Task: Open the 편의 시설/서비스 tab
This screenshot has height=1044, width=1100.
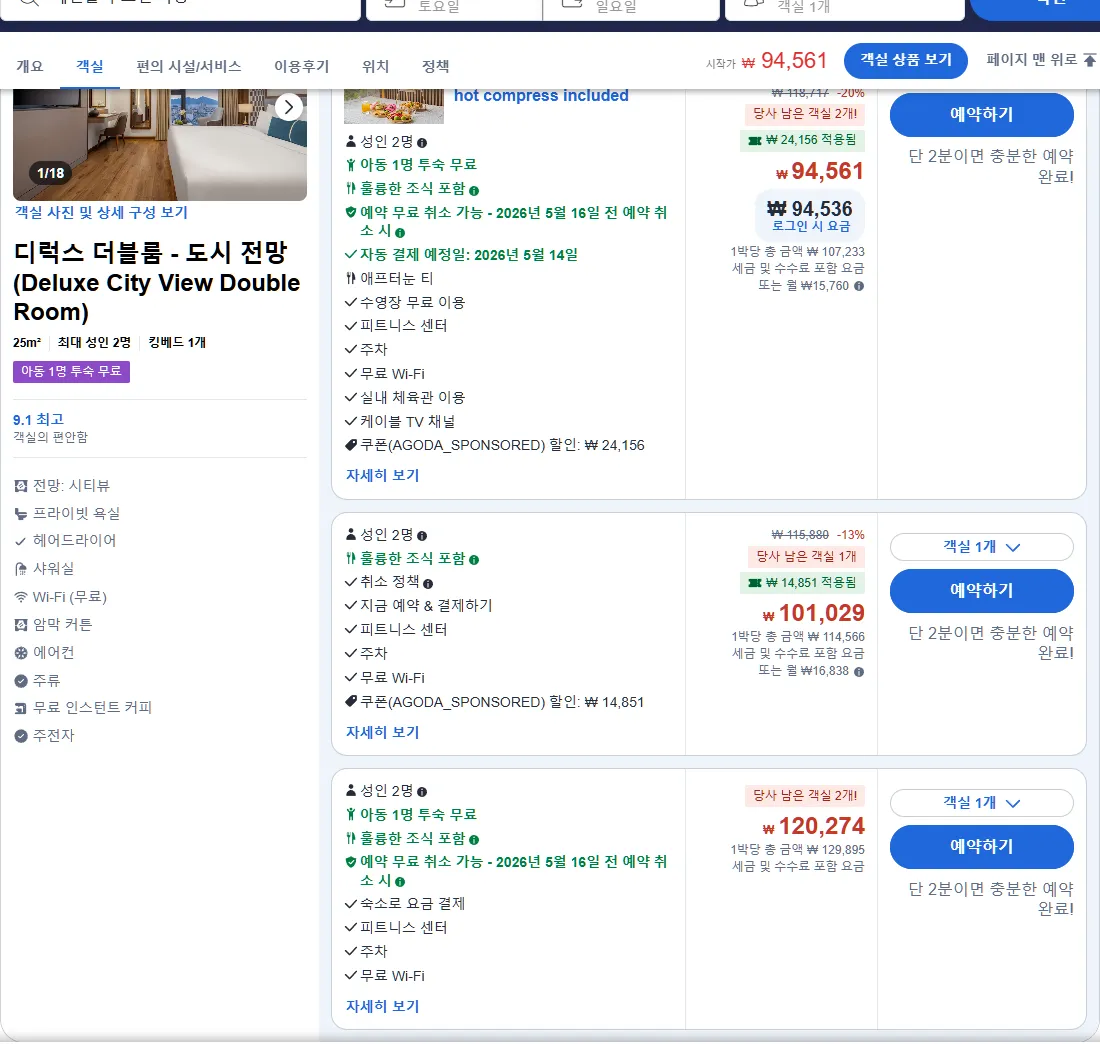Action: pyautogui.click(x=189, y=66)
